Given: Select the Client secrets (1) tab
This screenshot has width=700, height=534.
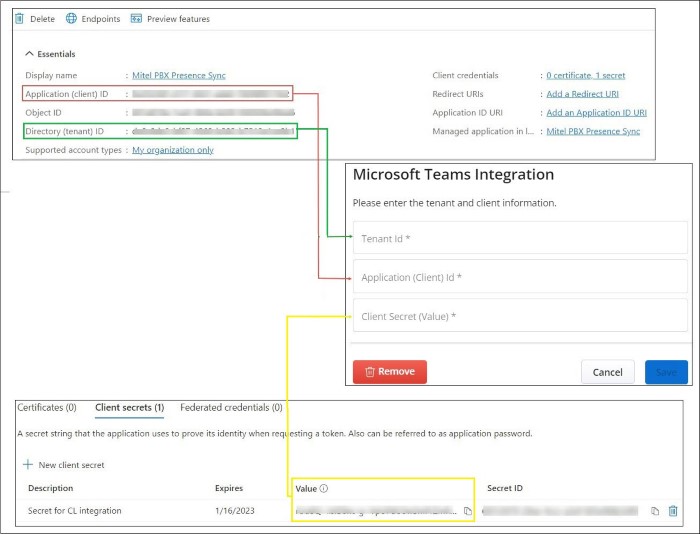Looking at the screenshot, I should tap(129, 408).
